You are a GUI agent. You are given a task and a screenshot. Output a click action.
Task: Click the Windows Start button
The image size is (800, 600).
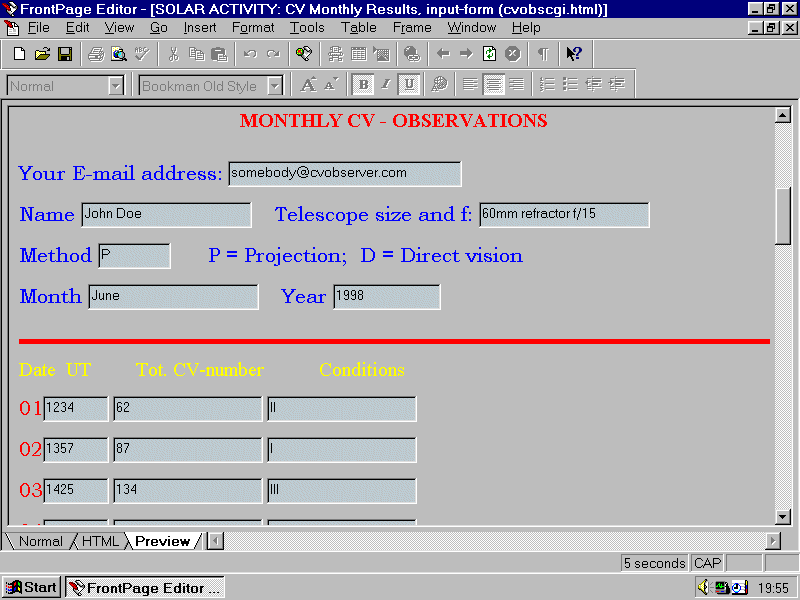coord(31,587)
